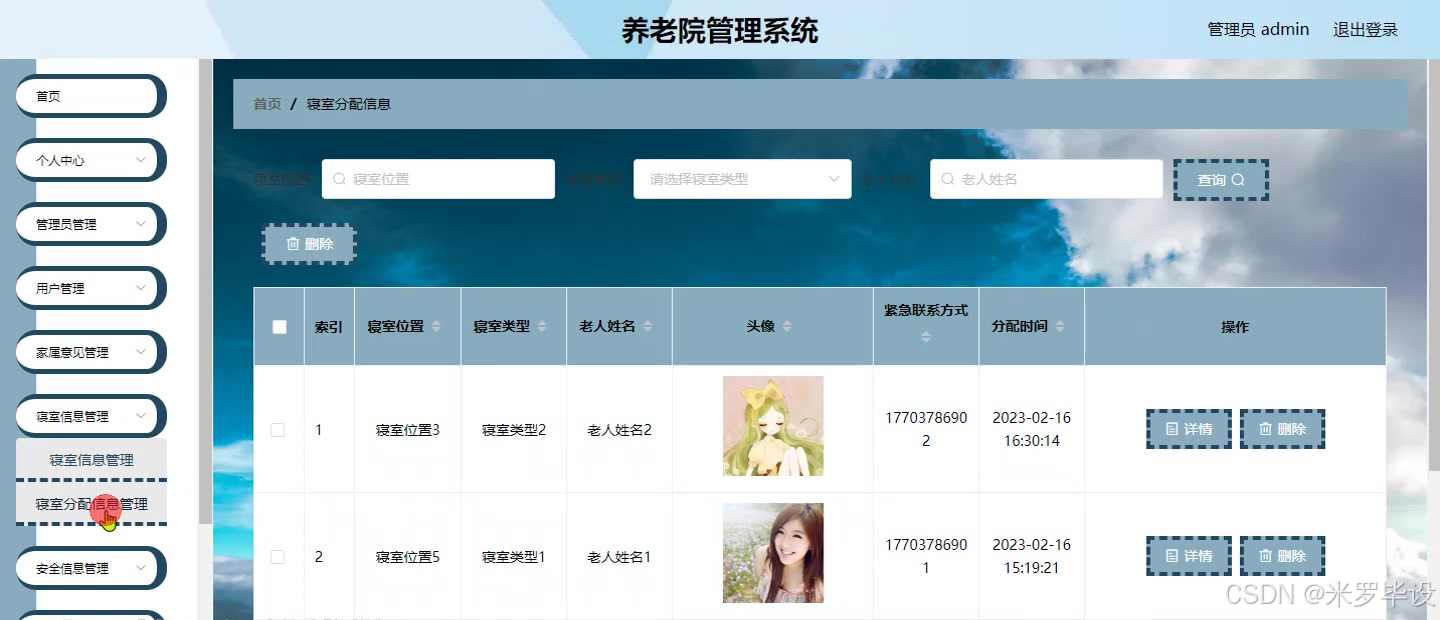This screenshot has width=1440, height=620.
Task: Click 删除 for 老人姓名2 row
Action: 1282,429
